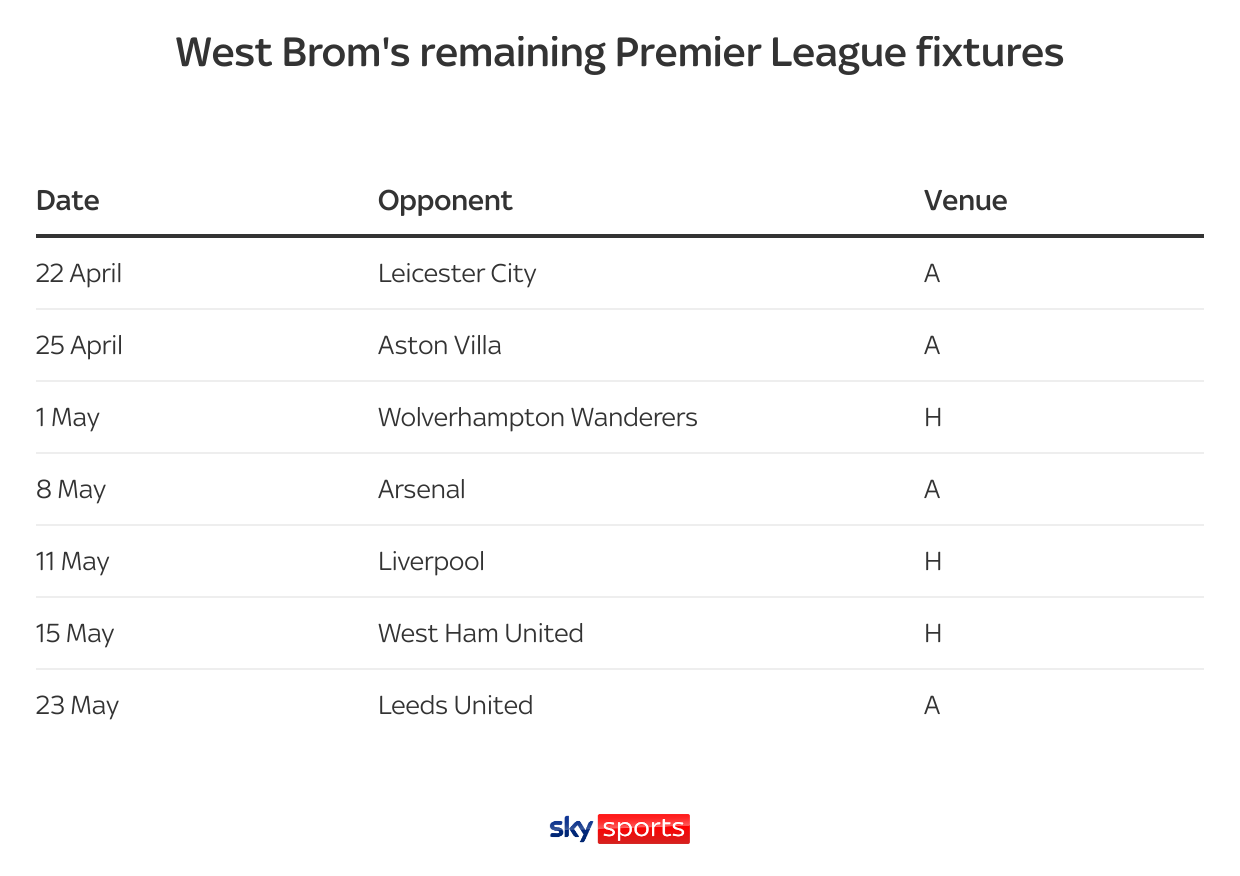1240x876 pixels.
Task: Select the Venue column header
Action: 965,200
